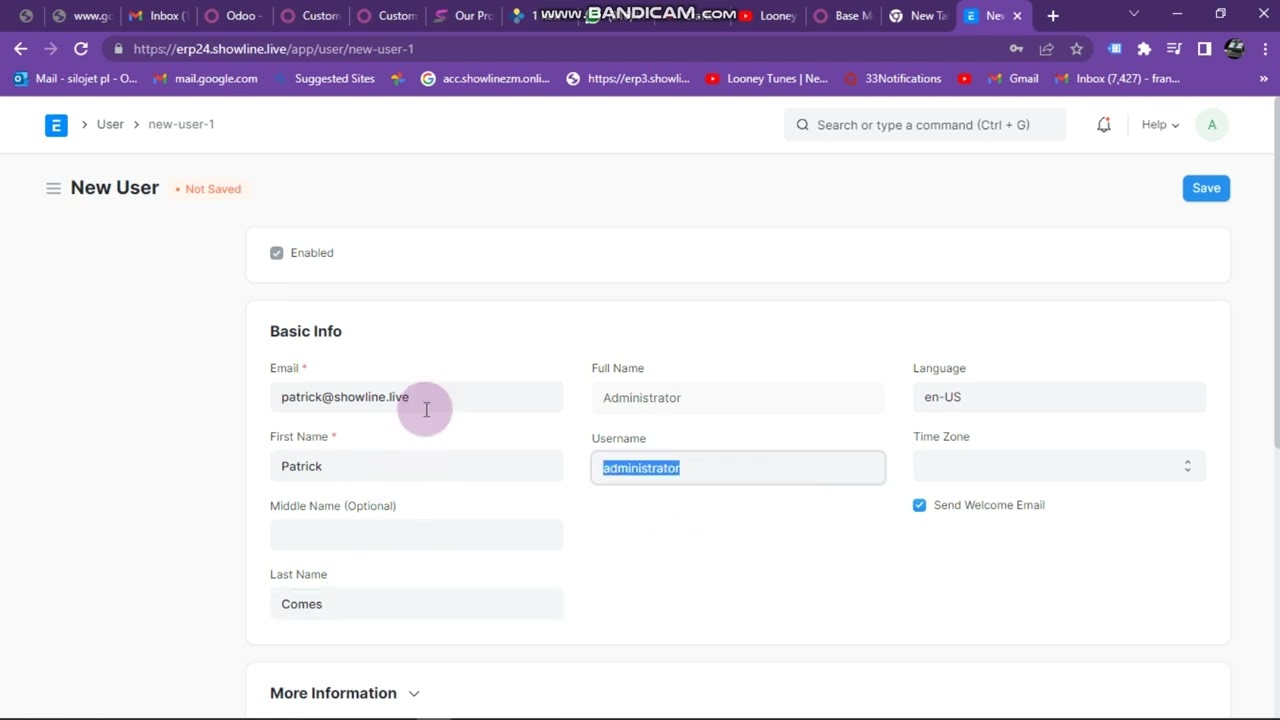The image size is (1280, 720).
Task: Switch to the Our Pro browser tab
Action: click(462, 16)
